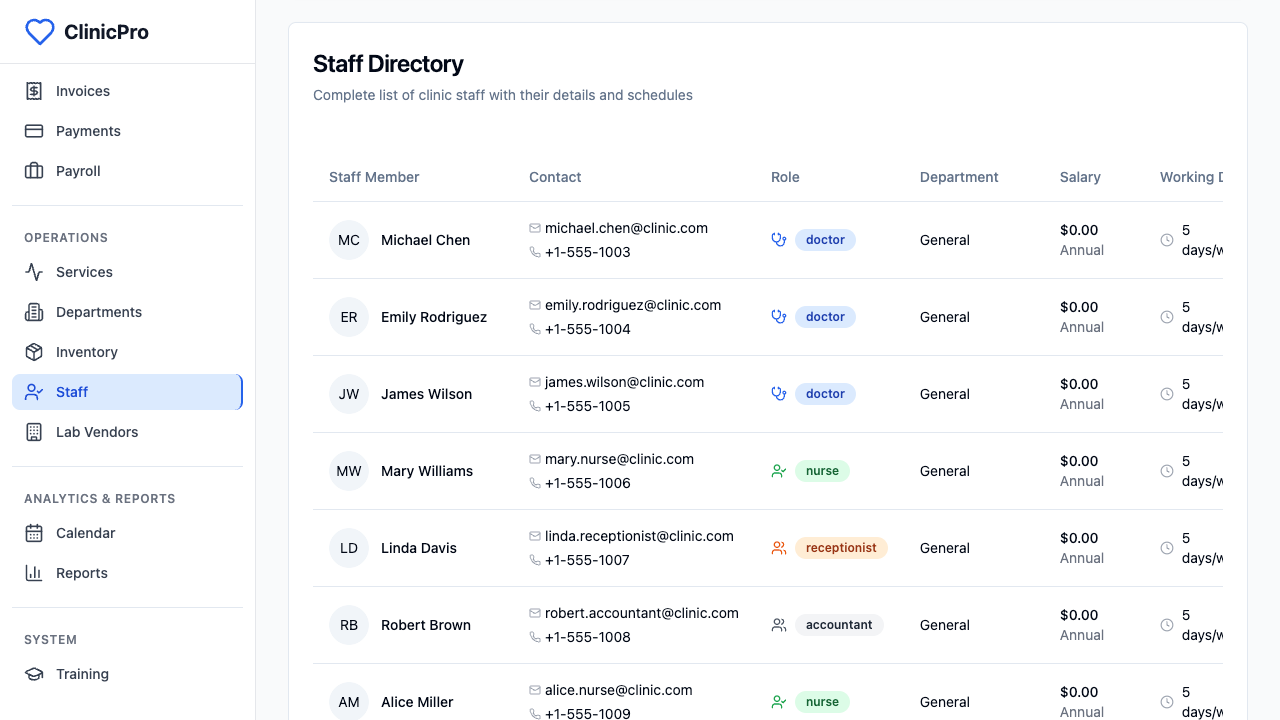The width and height of the screenshot is (1280, 720).
Task: Click the name Emily Rodriguez
Action: coord(434,317)
